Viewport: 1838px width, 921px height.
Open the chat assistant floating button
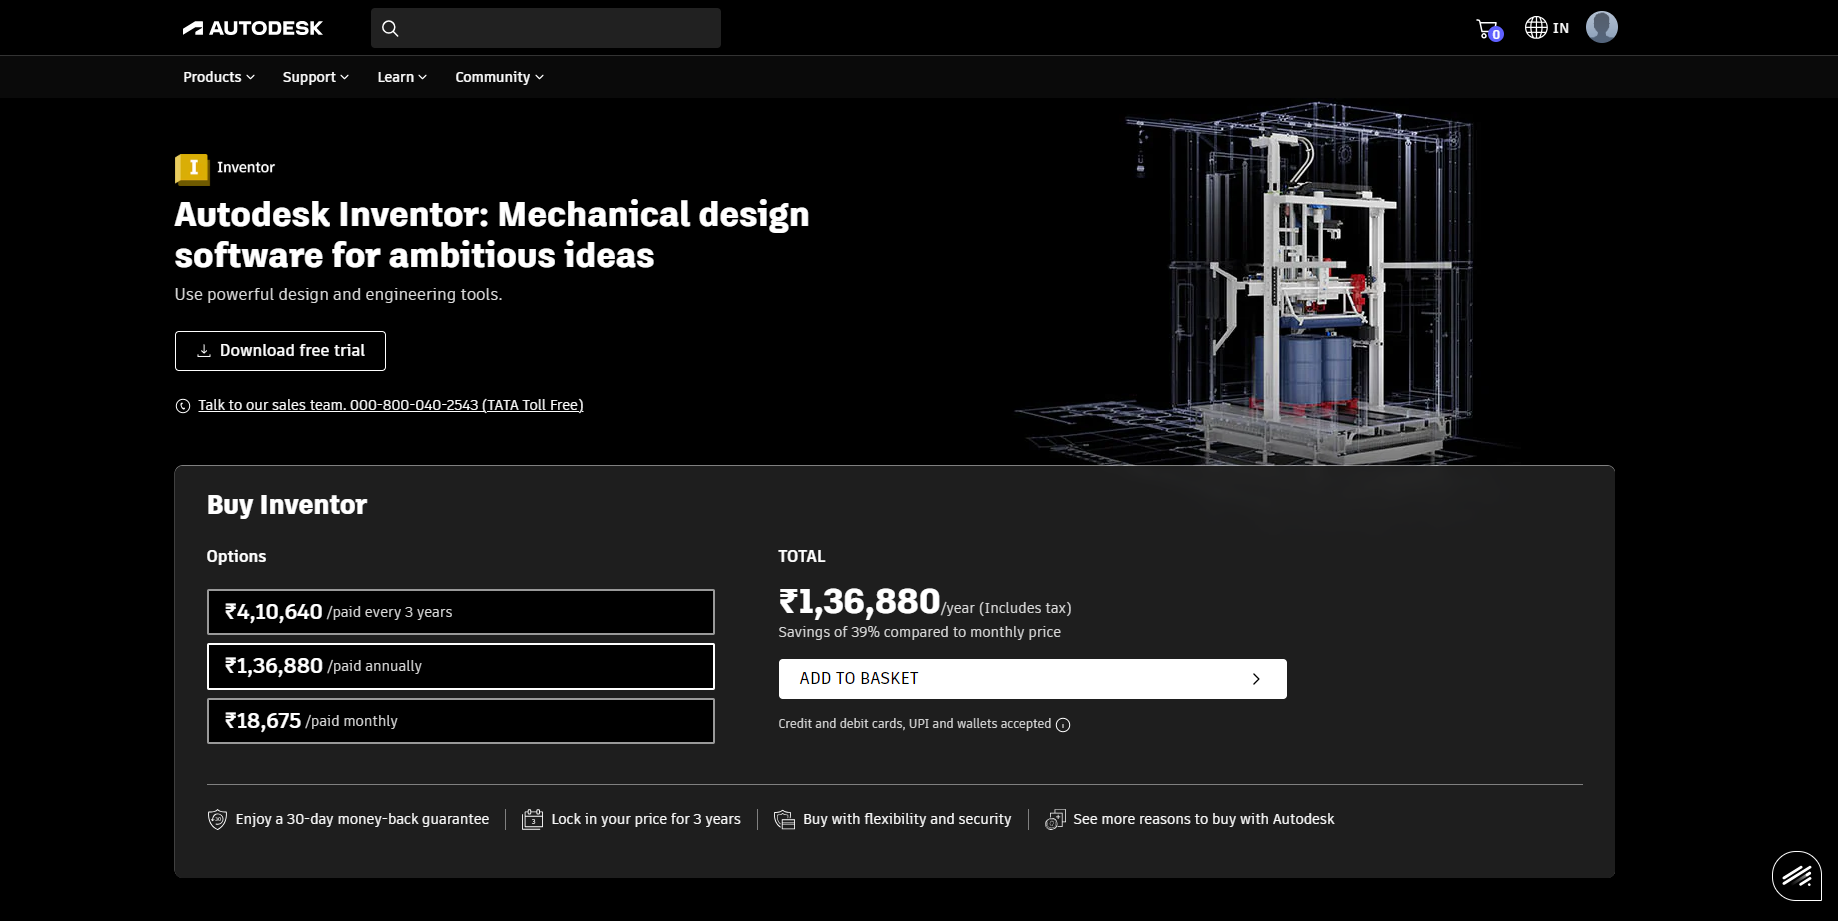1797,876
